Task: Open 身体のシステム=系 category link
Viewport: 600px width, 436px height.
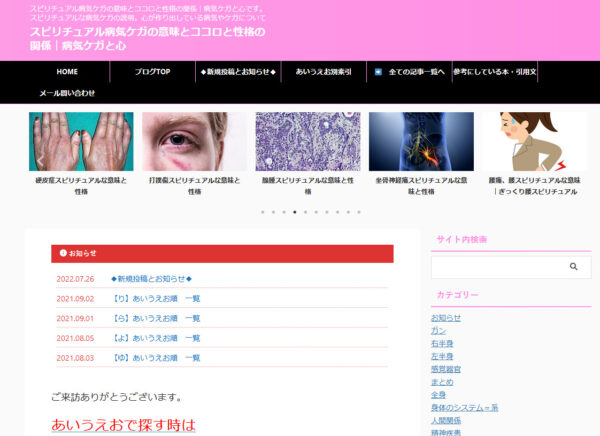Action: point(465,408)
